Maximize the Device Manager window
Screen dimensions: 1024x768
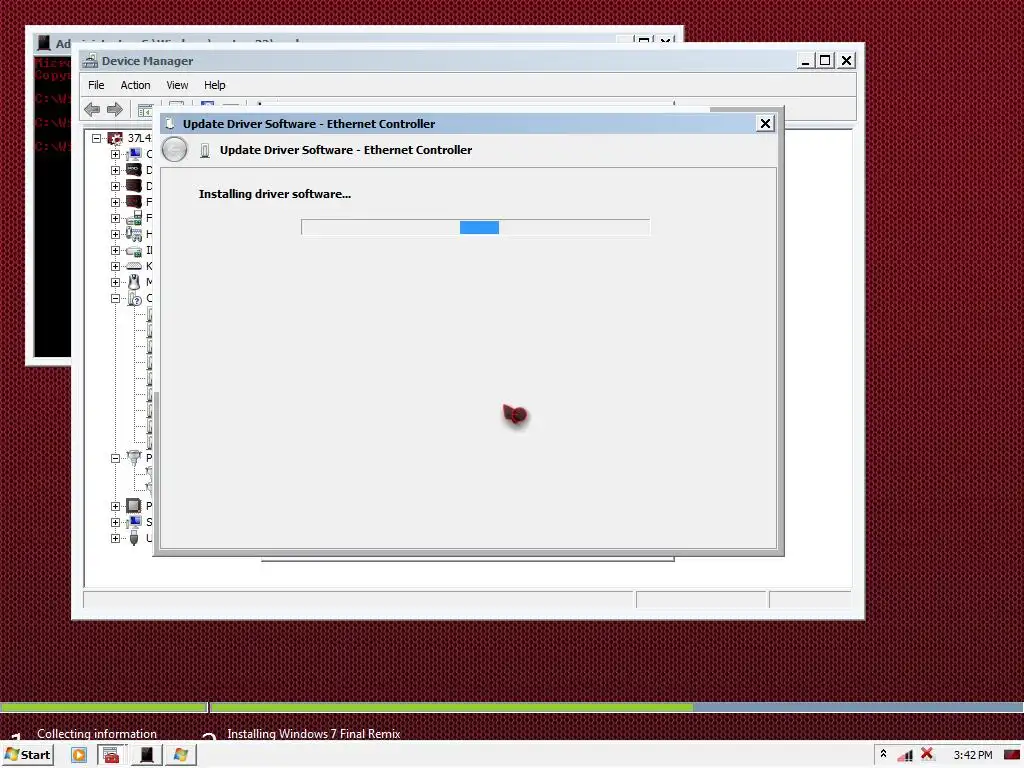point(825,61)
